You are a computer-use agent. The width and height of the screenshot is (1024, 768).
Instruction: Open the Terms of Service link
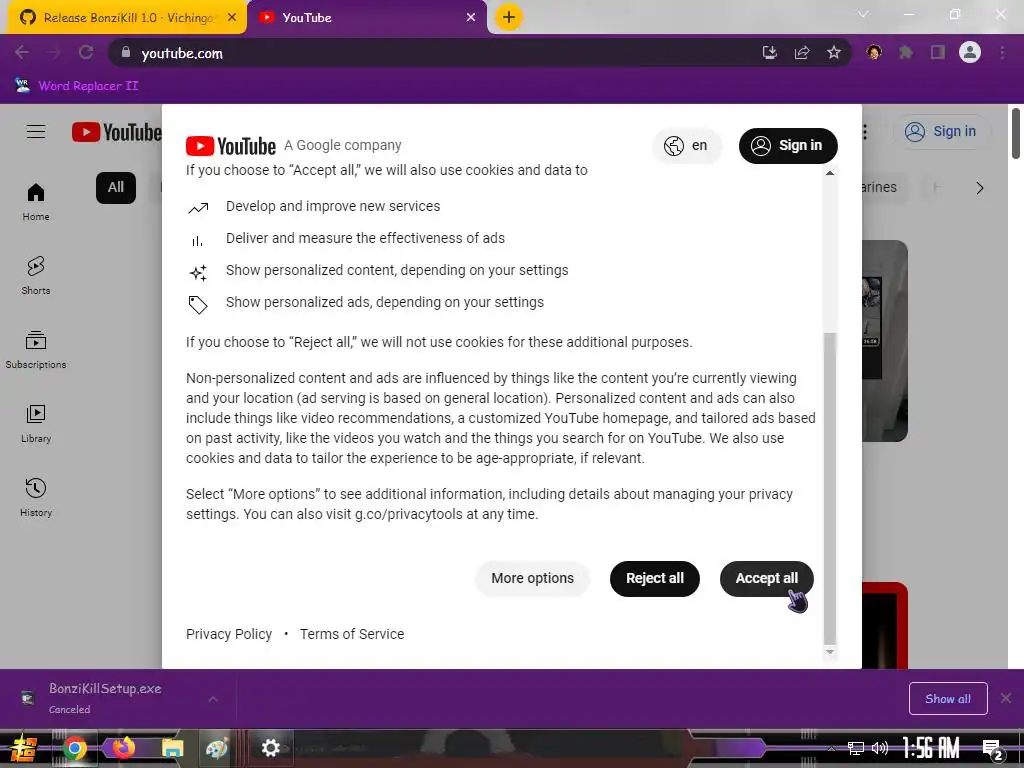pyautogui.click(x=351, y=634)
